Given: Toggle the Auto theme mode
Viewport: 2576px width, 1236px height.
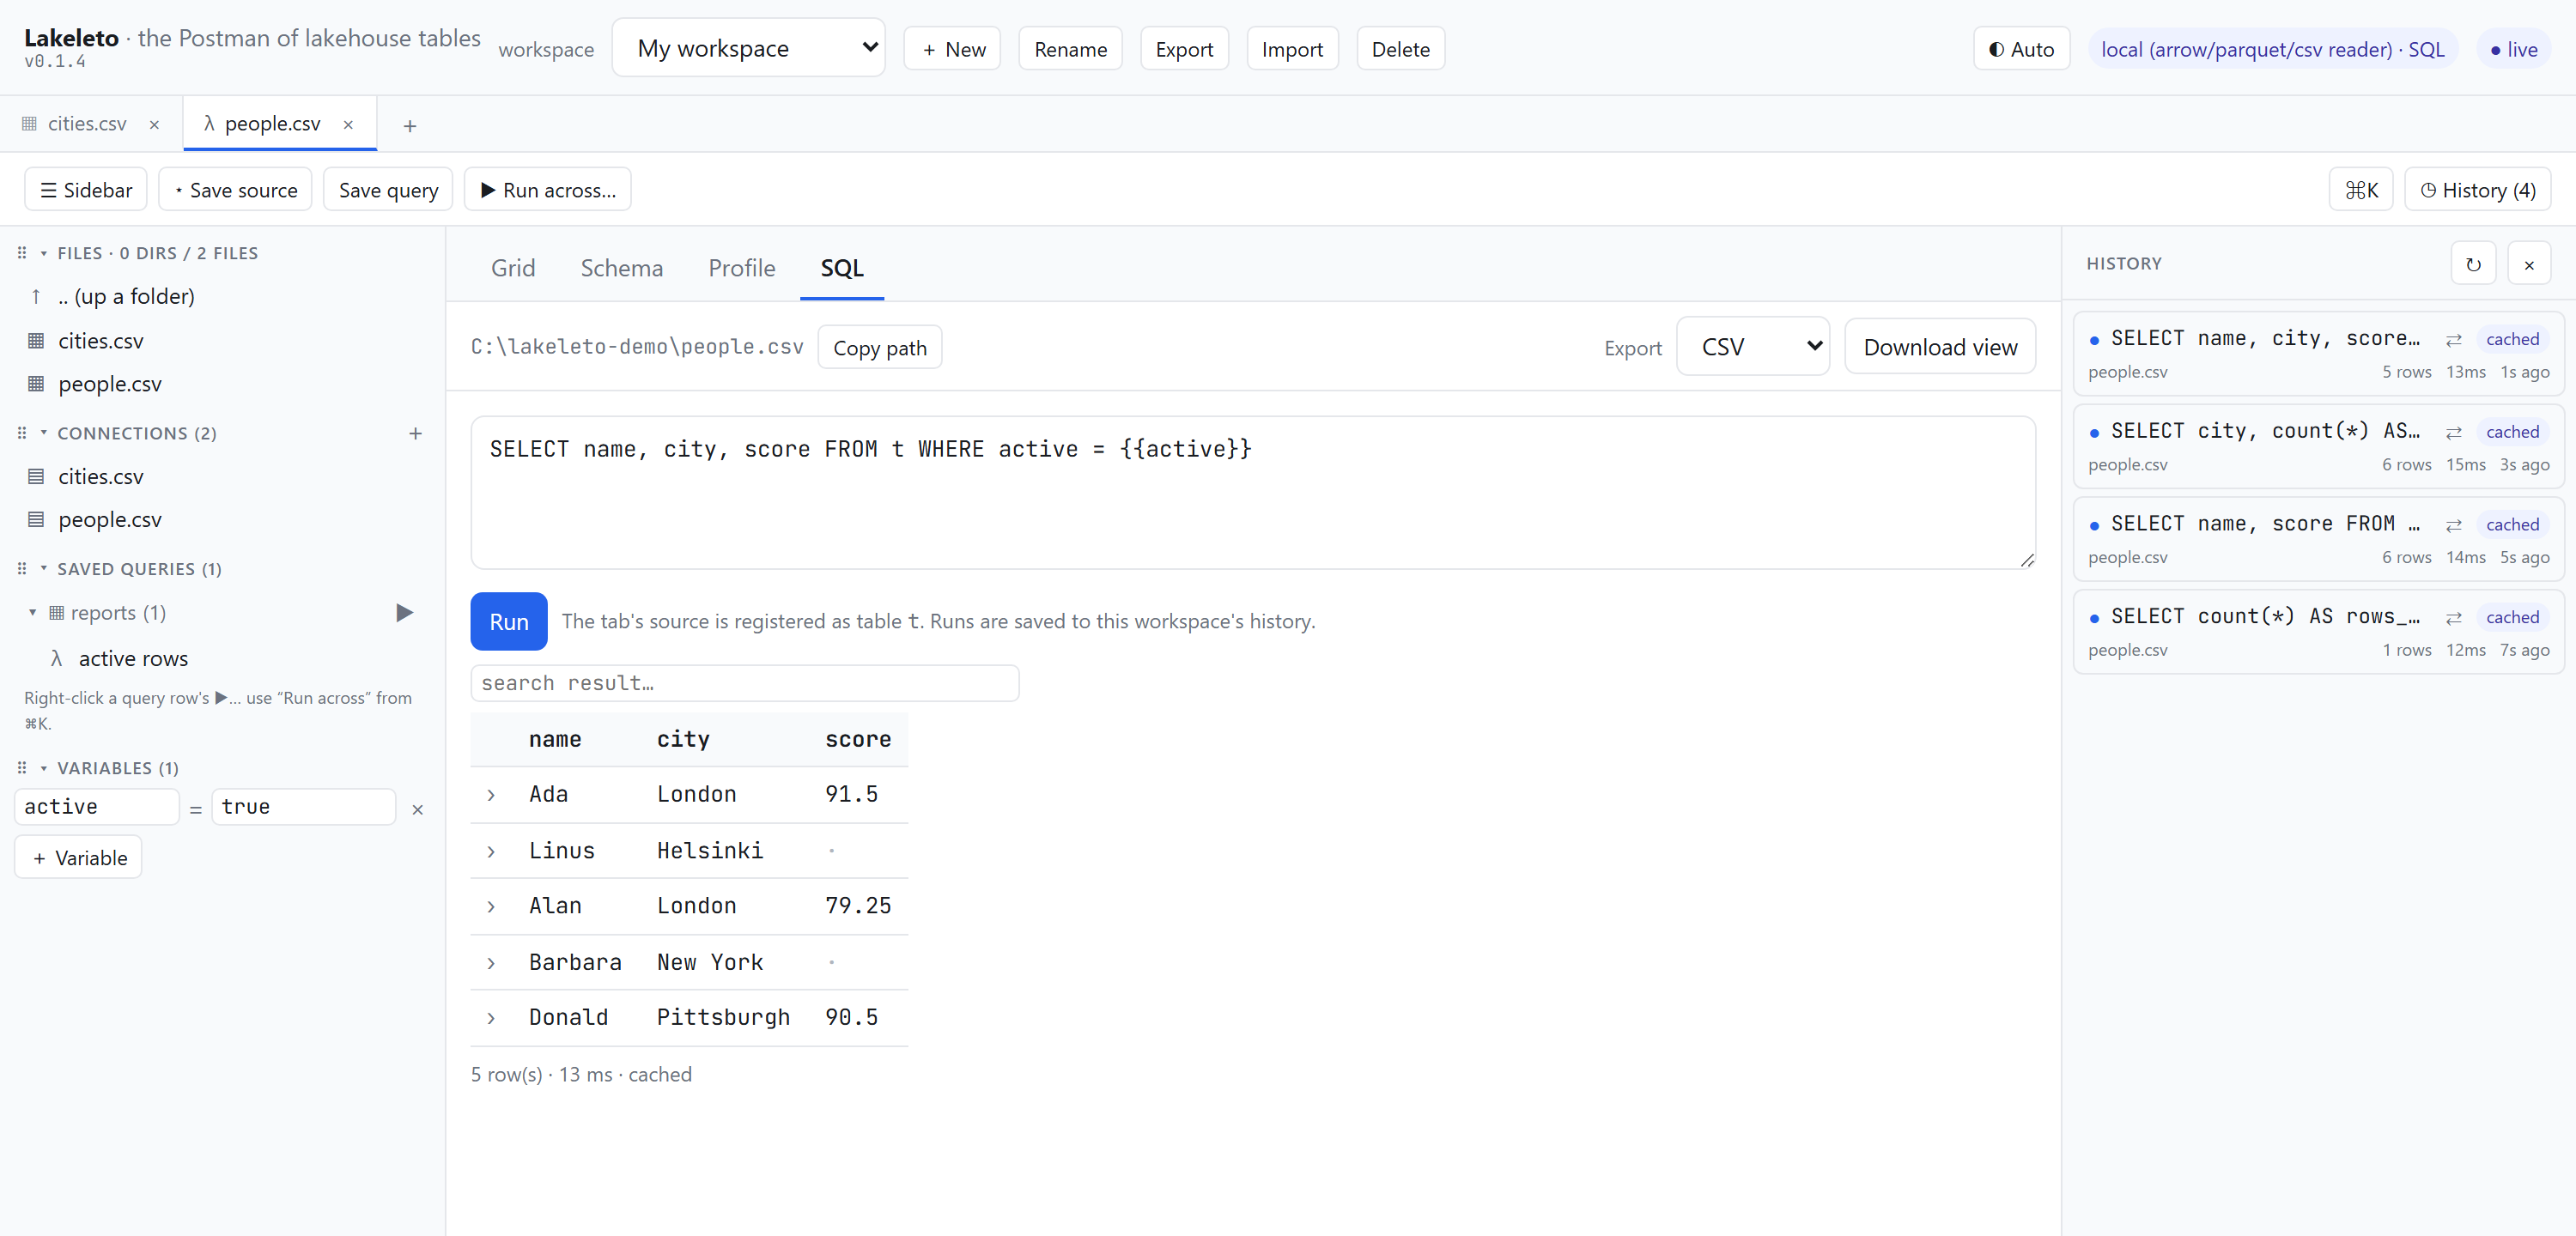Looking at the screenshot, I should coord(2021,49).
